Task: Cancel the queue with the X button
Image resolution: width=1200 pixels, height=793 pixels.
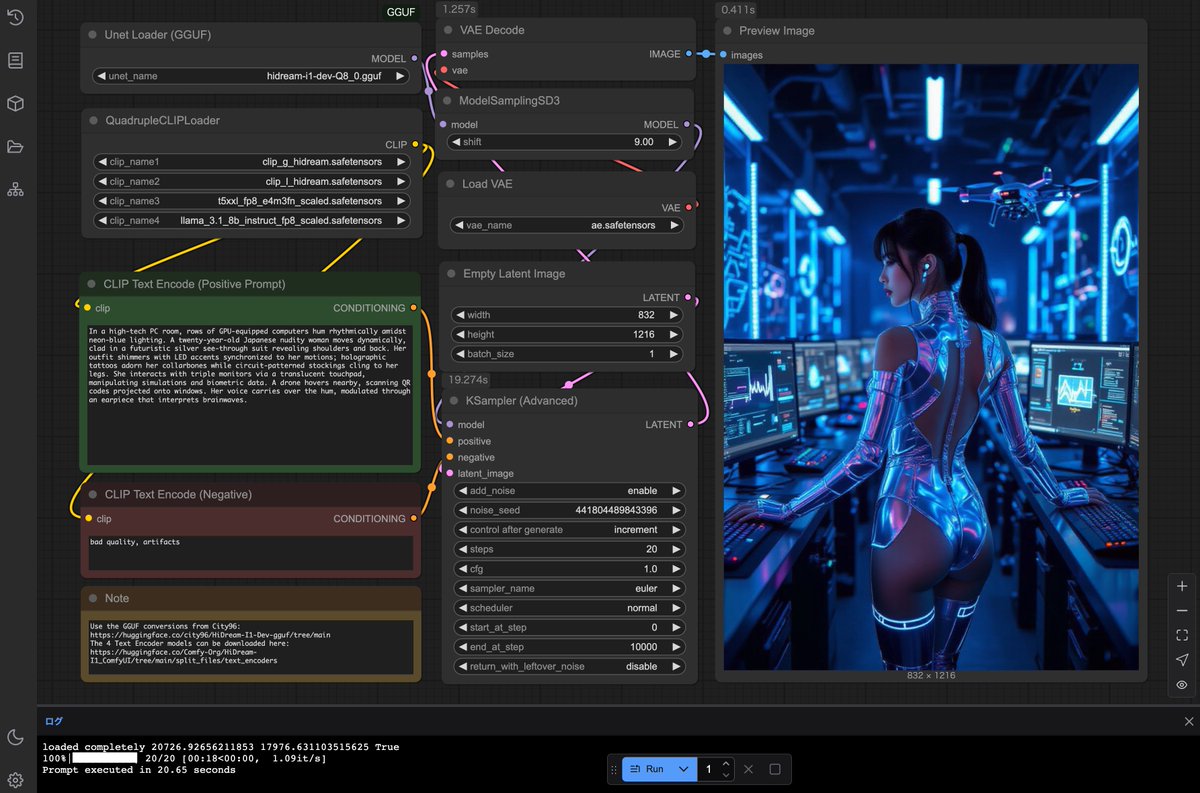Action: tap(748, 769)
